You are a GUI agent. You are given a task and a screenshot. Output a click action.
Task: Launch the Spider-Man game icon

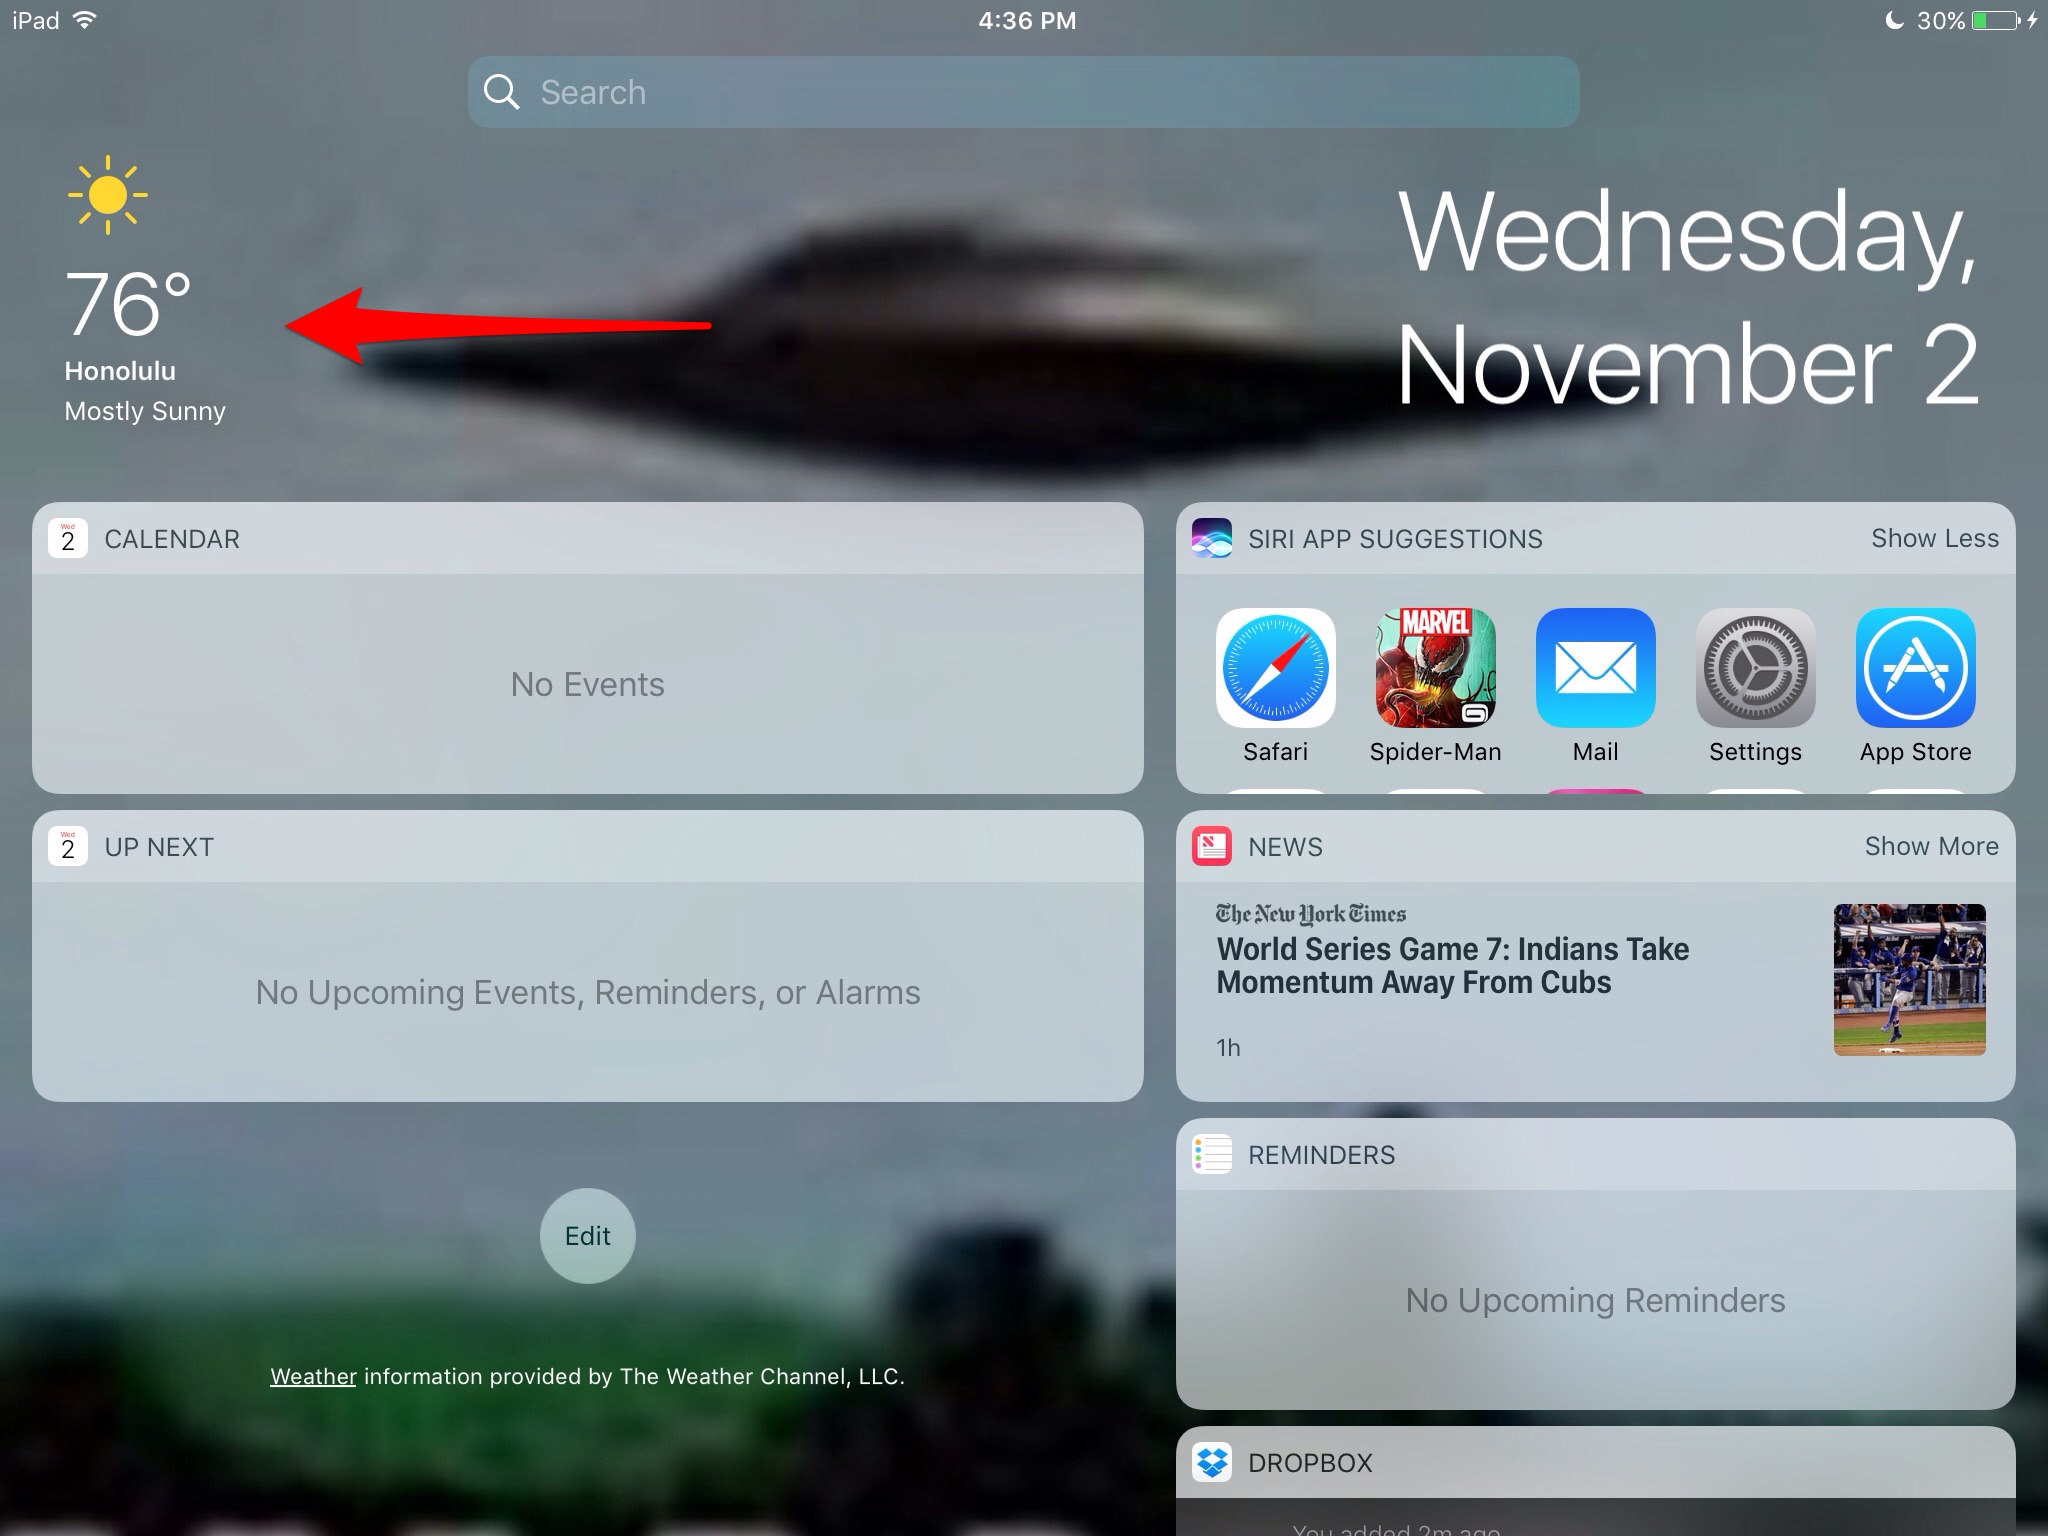tap(1435, 668)
